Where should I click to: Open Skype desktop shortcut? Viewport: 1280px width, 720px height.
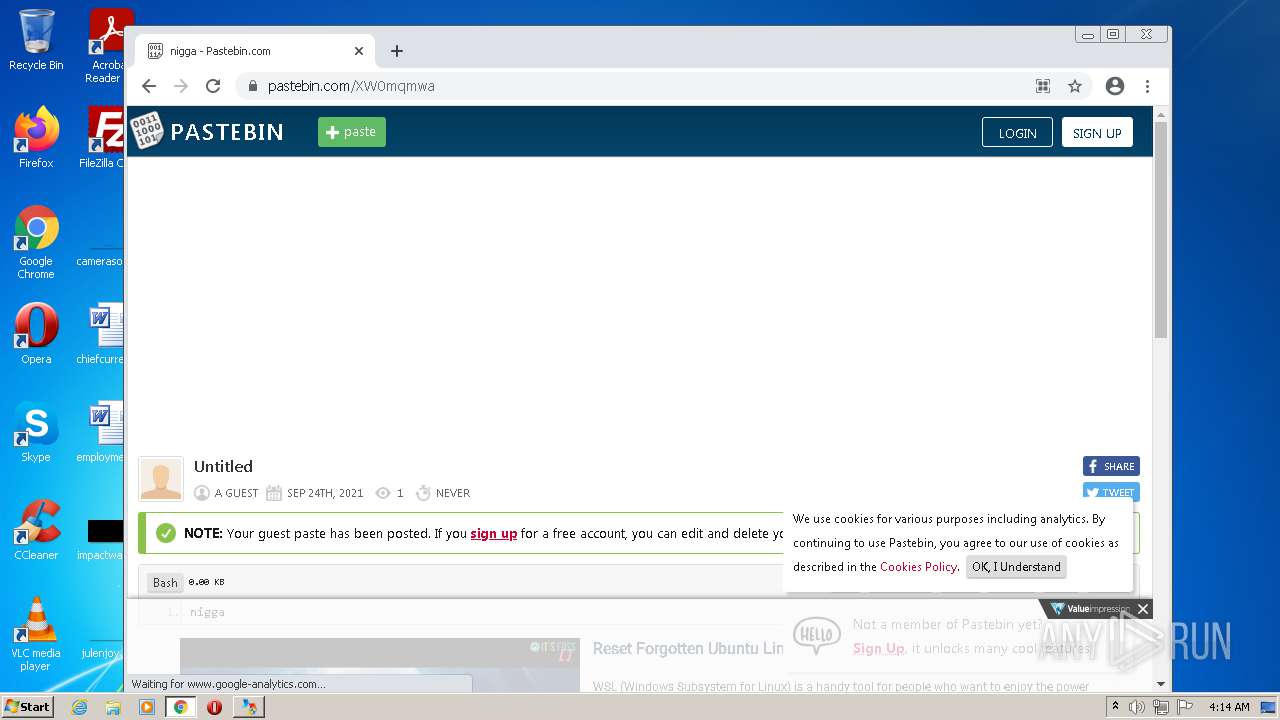(36, 432)
